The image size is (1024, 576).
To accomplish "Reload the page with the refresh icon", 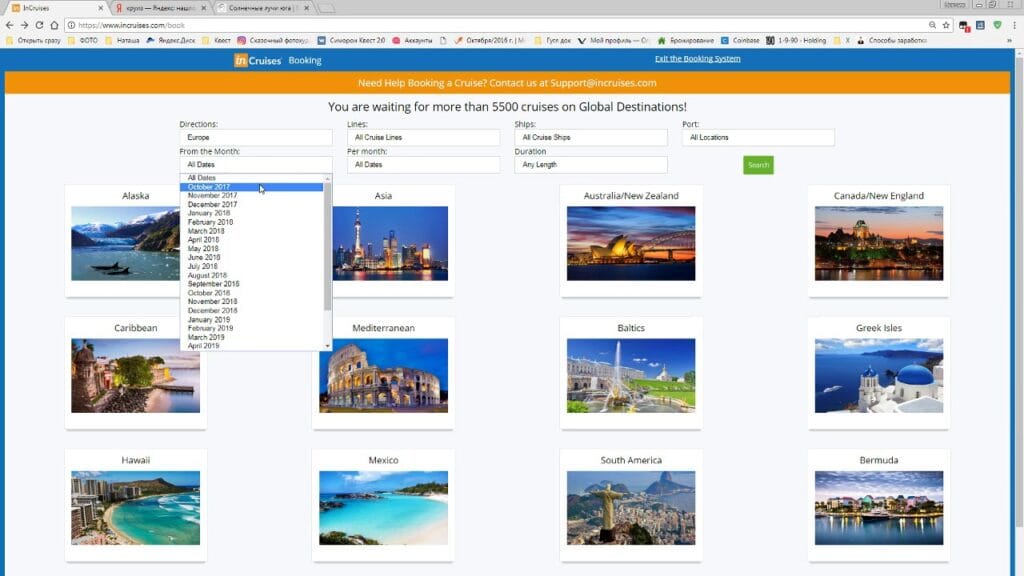I will 39,24.
